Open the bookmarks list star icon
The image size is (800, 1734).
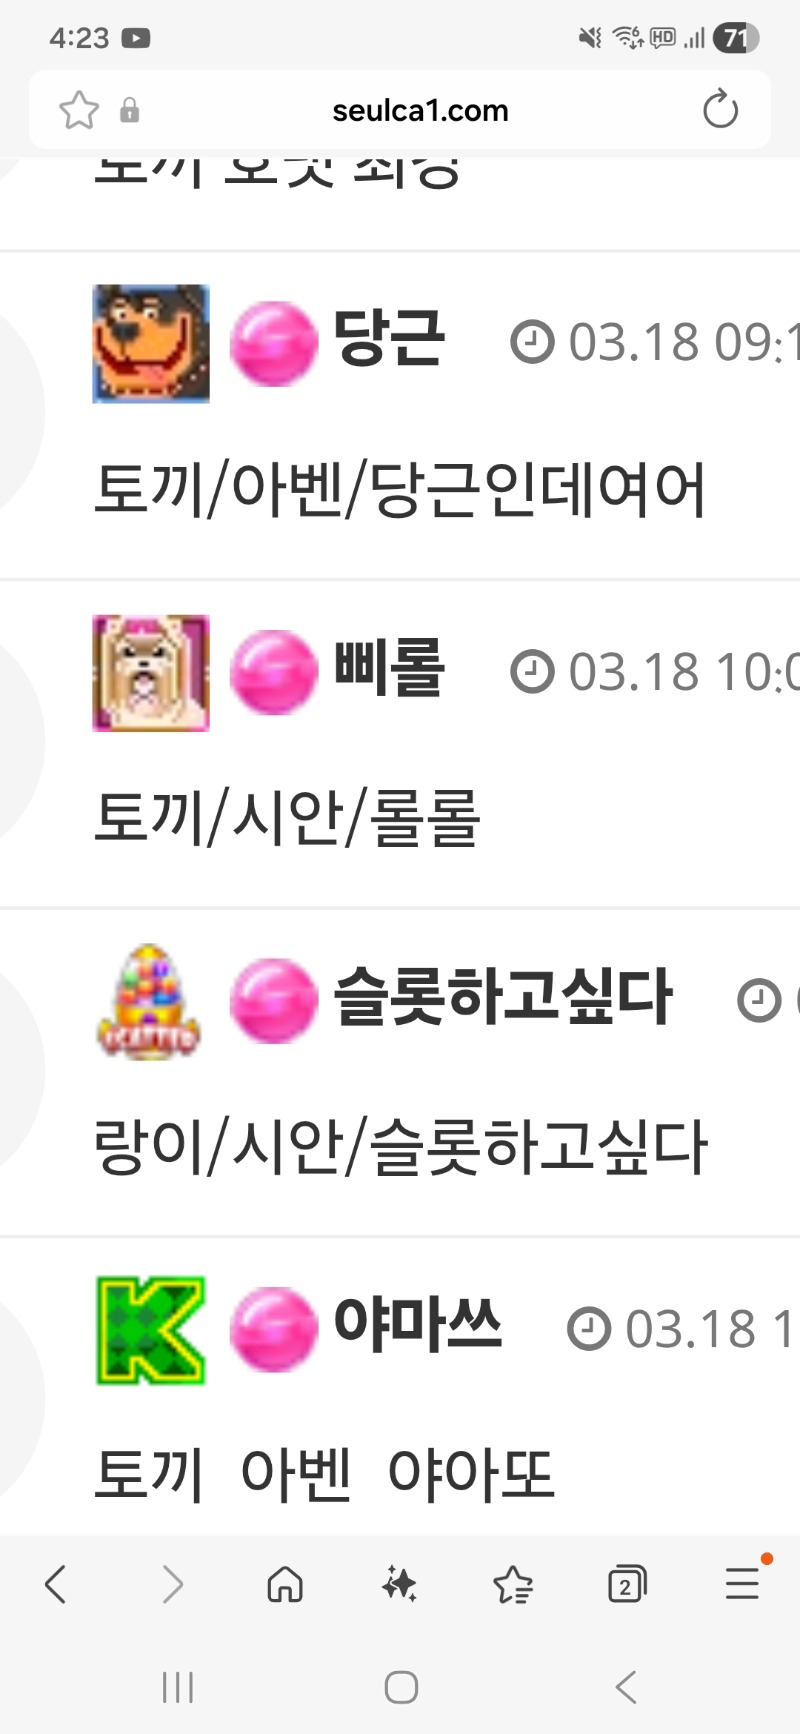[x=513, y=1584]
